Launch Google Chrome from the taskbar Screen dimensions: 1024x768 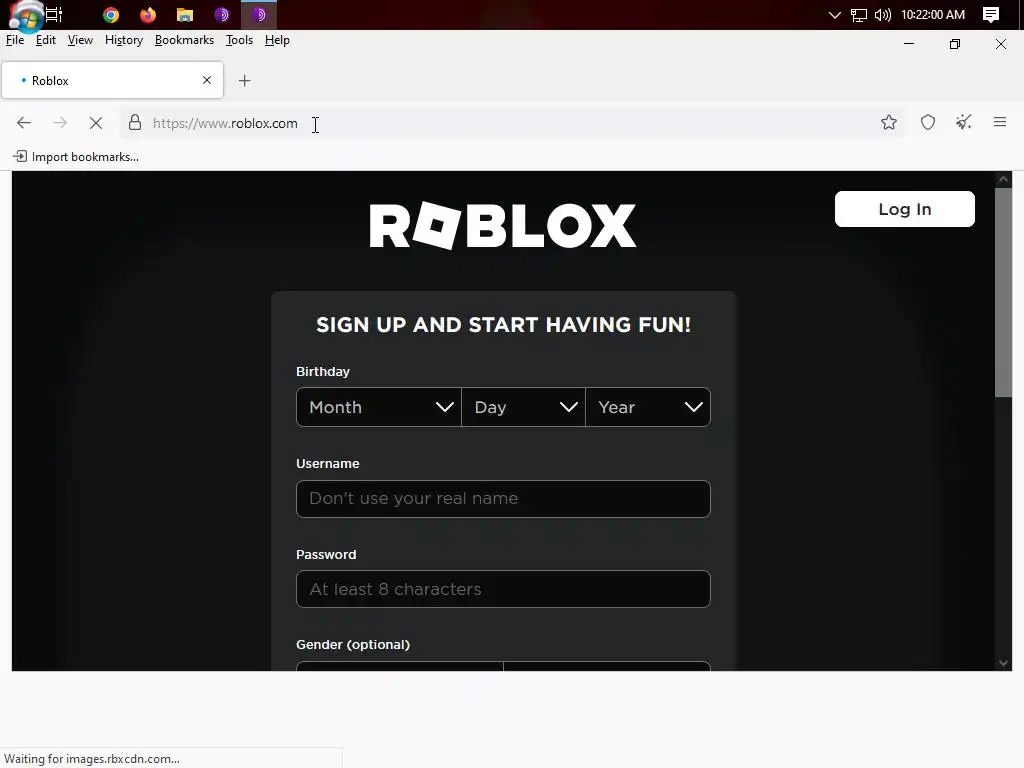pyautogui.click(x=111, y=14)
